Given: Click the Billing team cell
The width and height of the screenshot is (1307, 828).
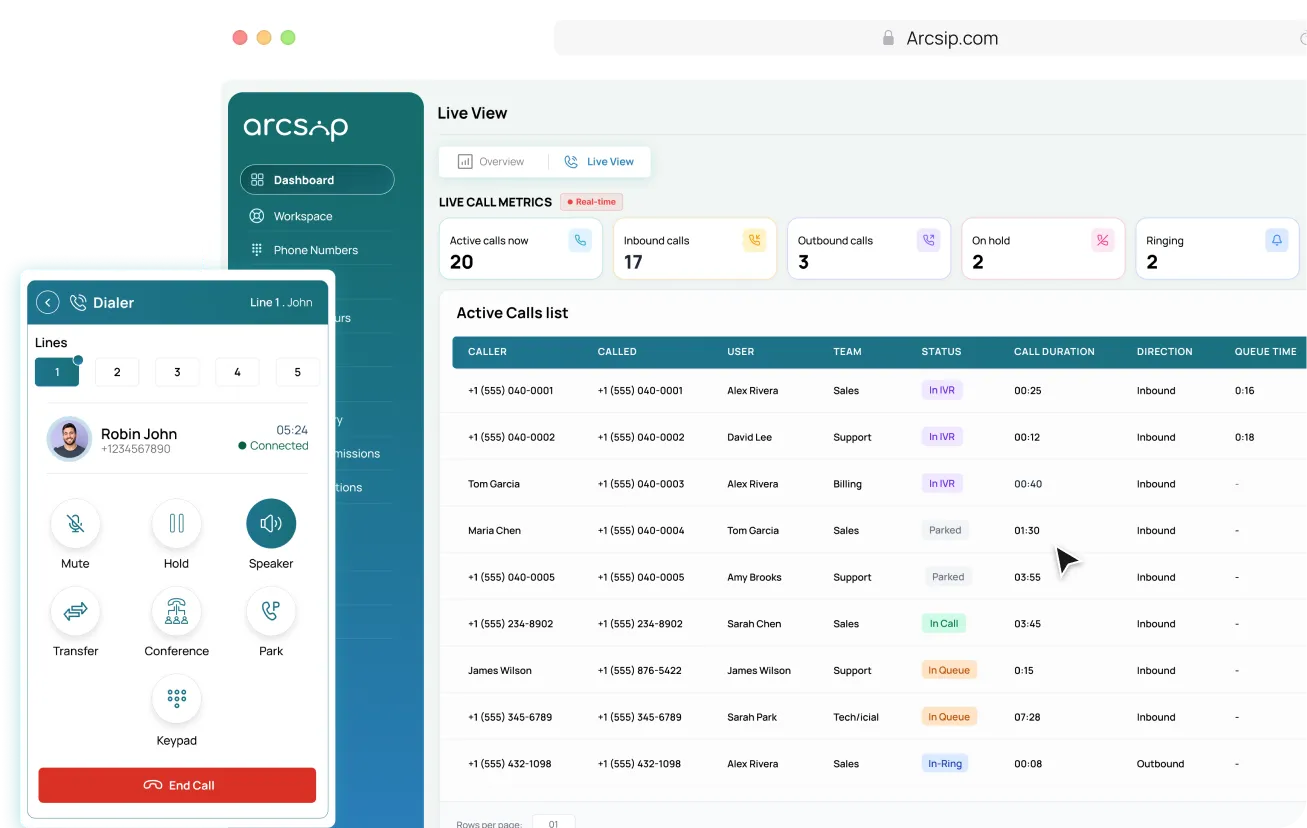Looking at the screenshot, I should click(x=847, y=484).
